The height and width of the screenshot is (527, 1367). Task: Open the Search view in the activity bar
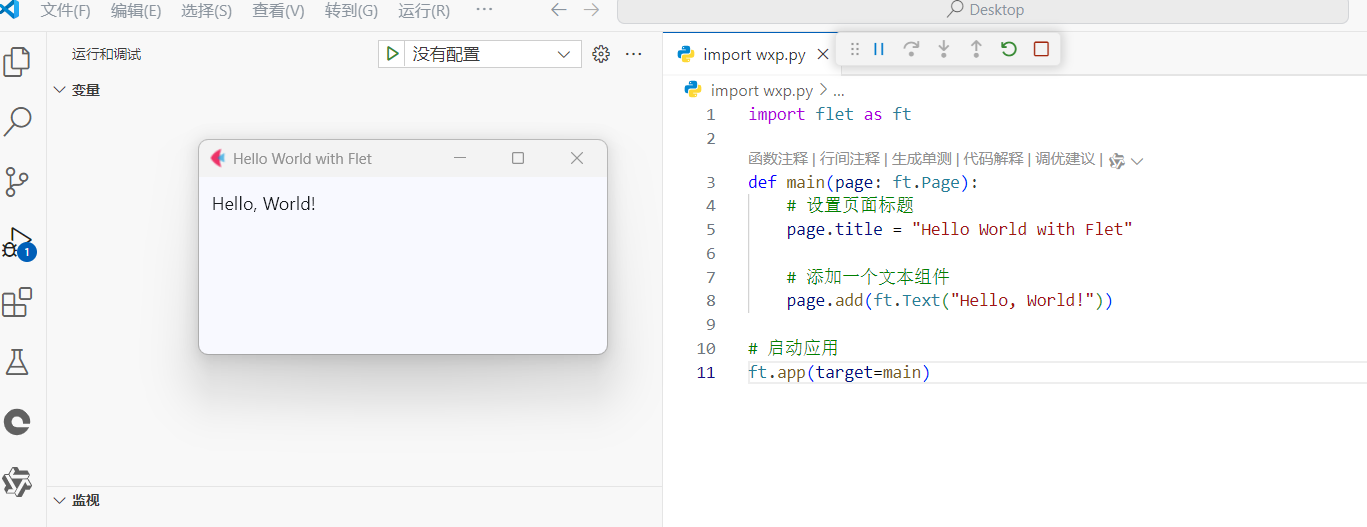coord(17,121)
